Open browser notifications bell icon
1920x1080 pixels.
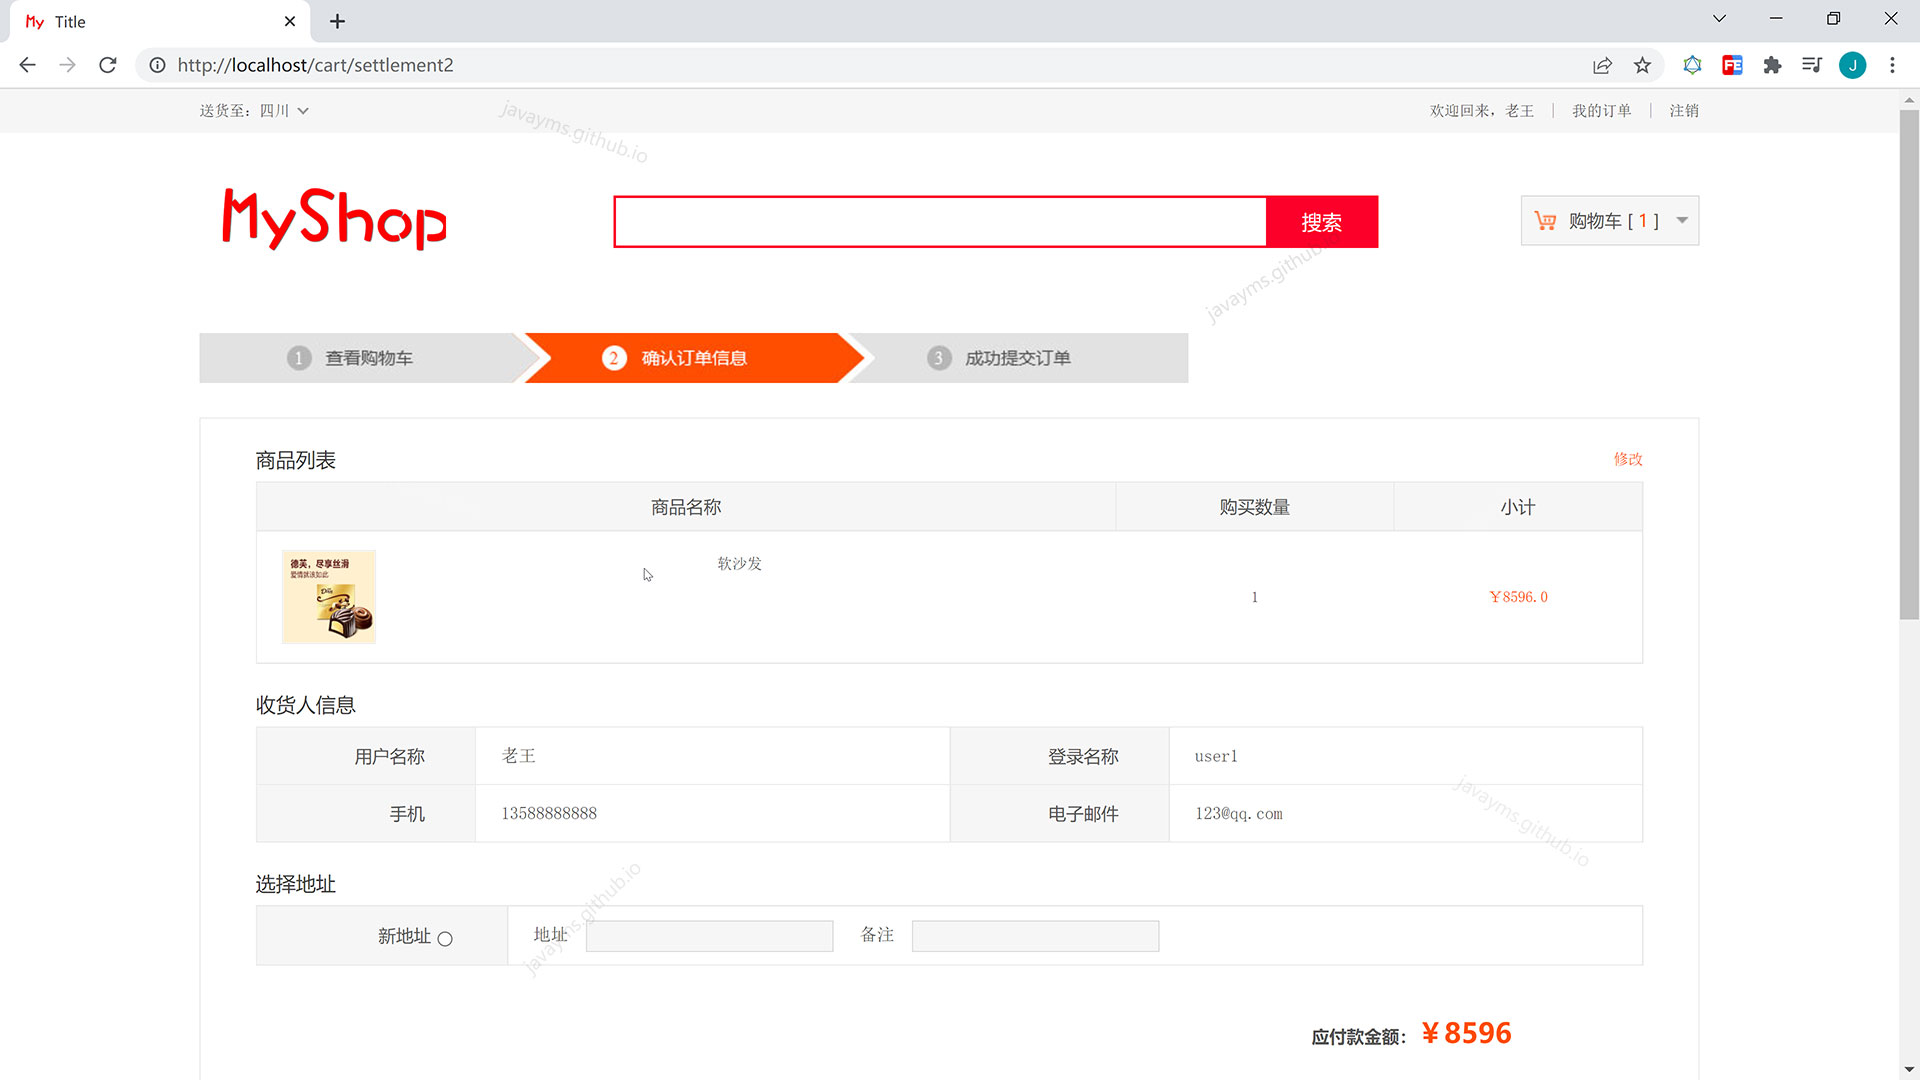[1692, 65]
